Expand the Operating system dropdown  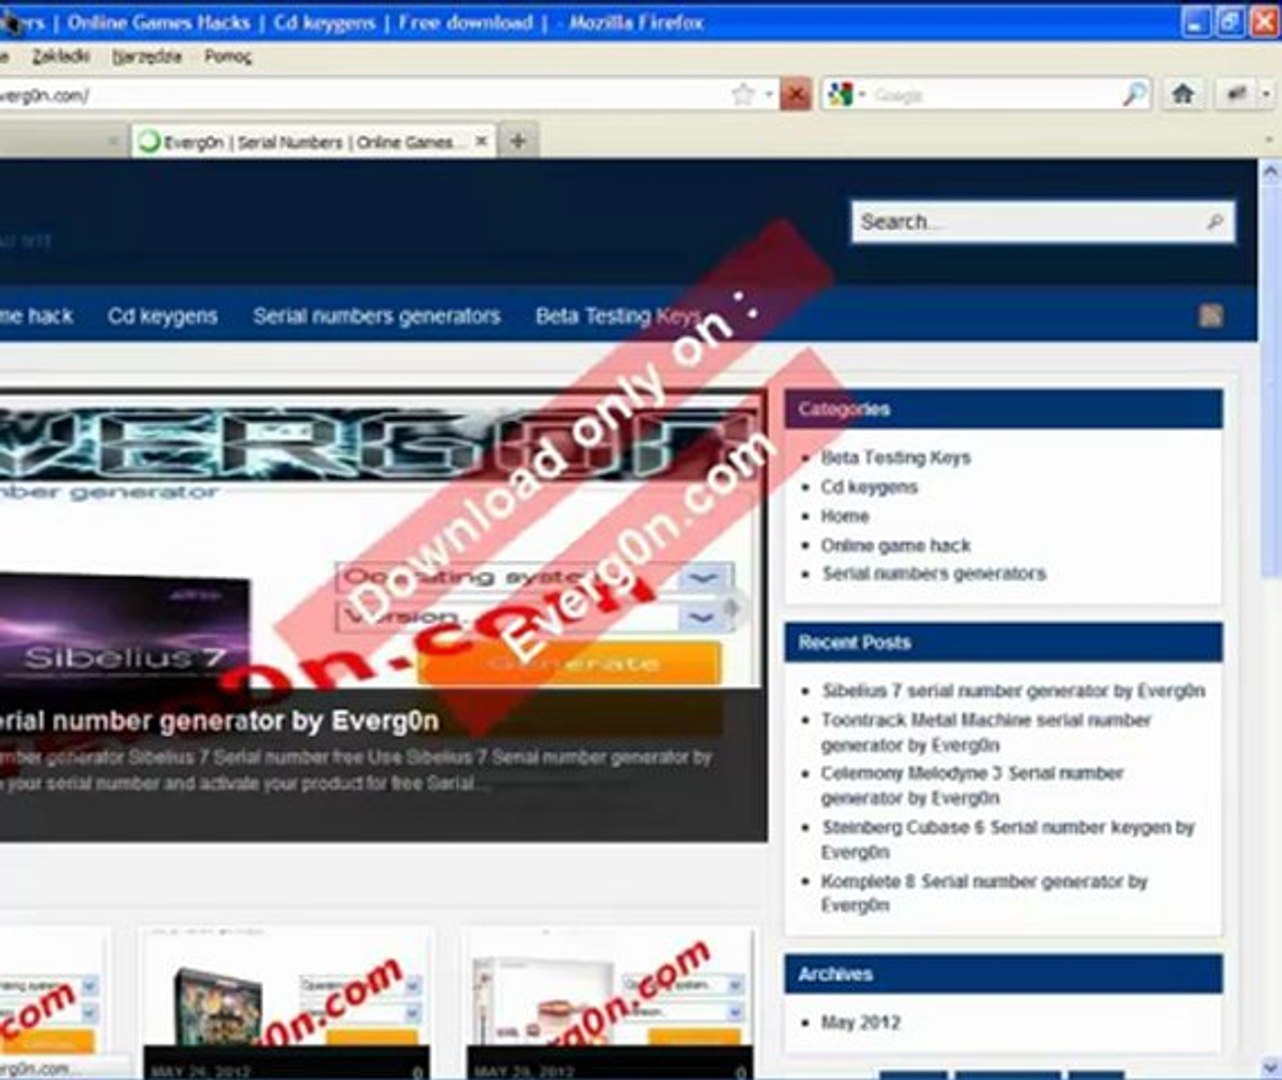coord(534,578)
